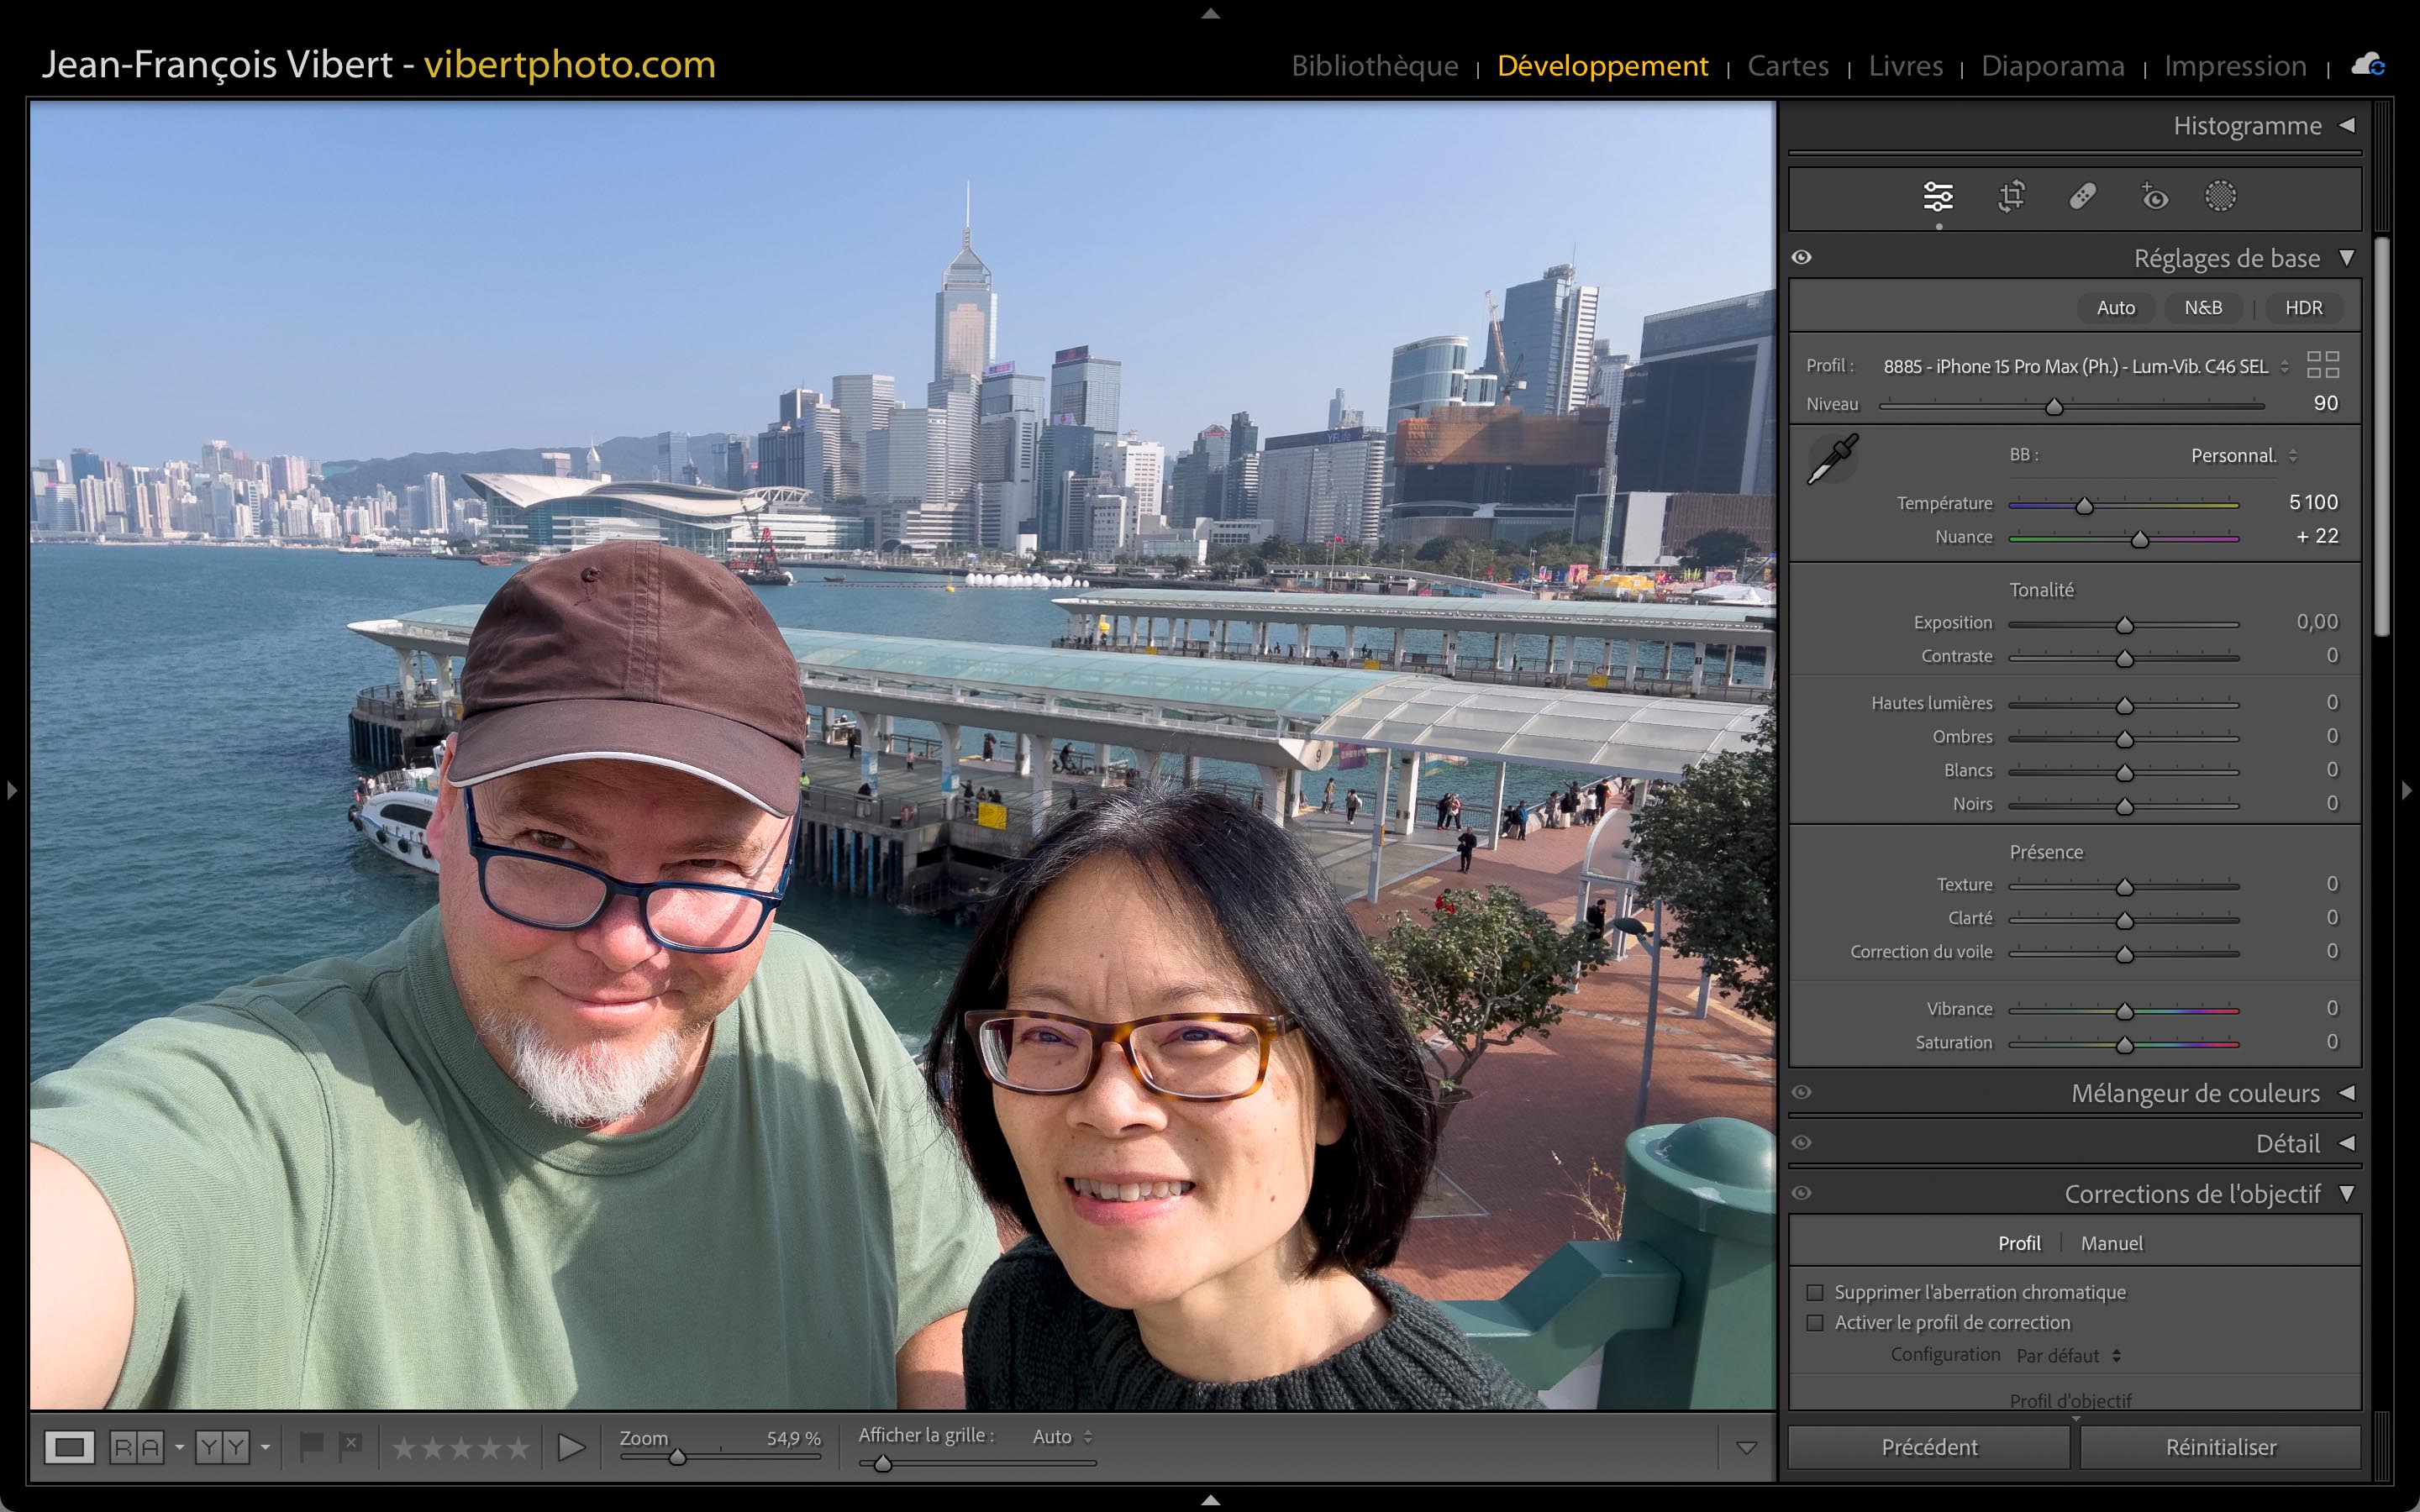Open the Manuel lens corrections tab

(x=2111, y=1243)
